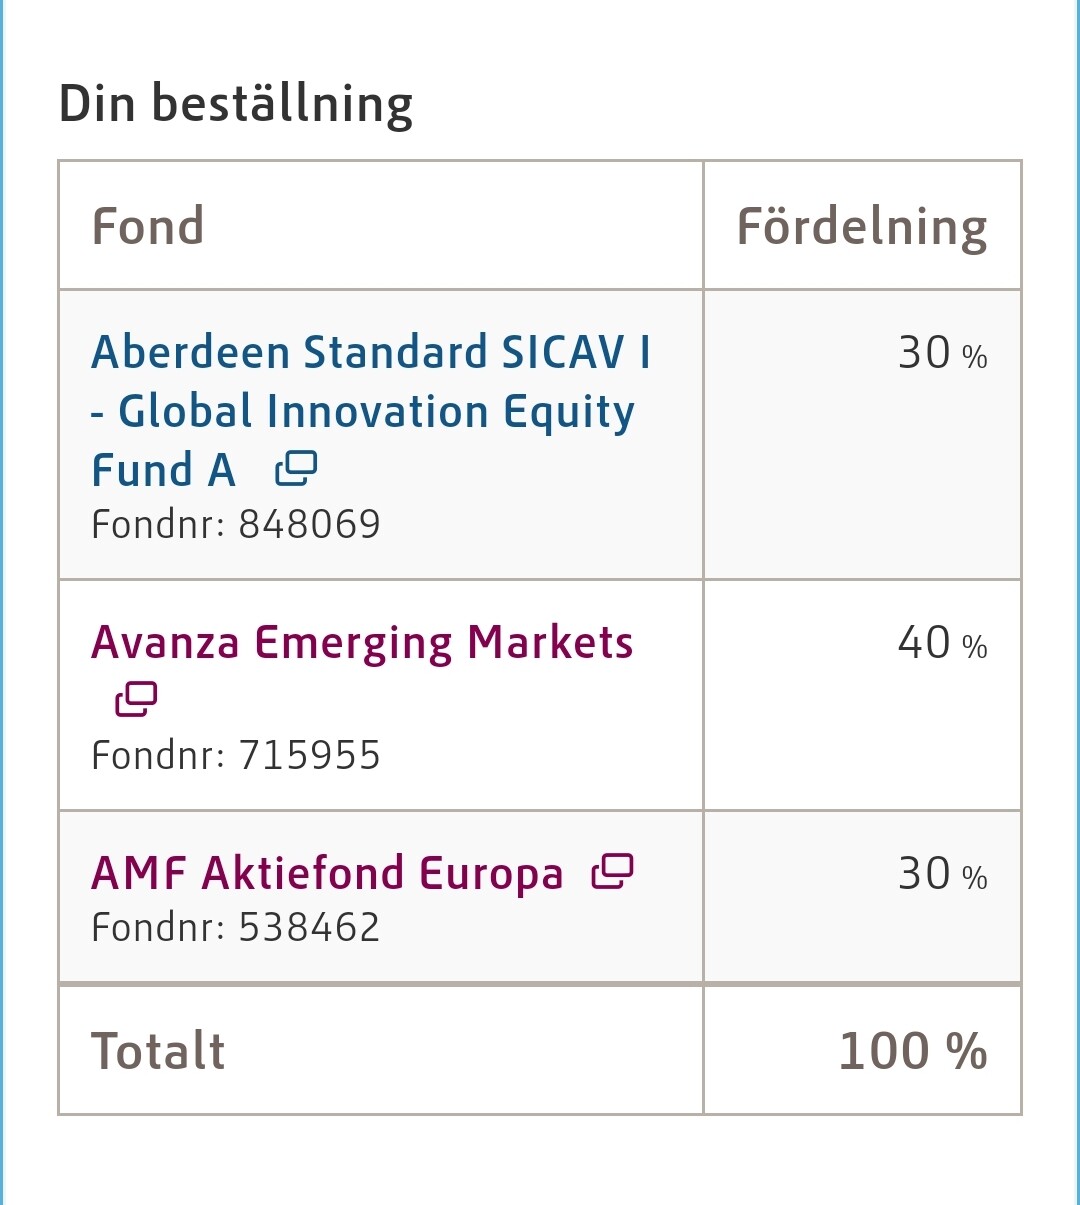Screen dimensions: 1080x1205
Task: Click the 40 % allocation for Avanza fund
Action: pos(942,643)
